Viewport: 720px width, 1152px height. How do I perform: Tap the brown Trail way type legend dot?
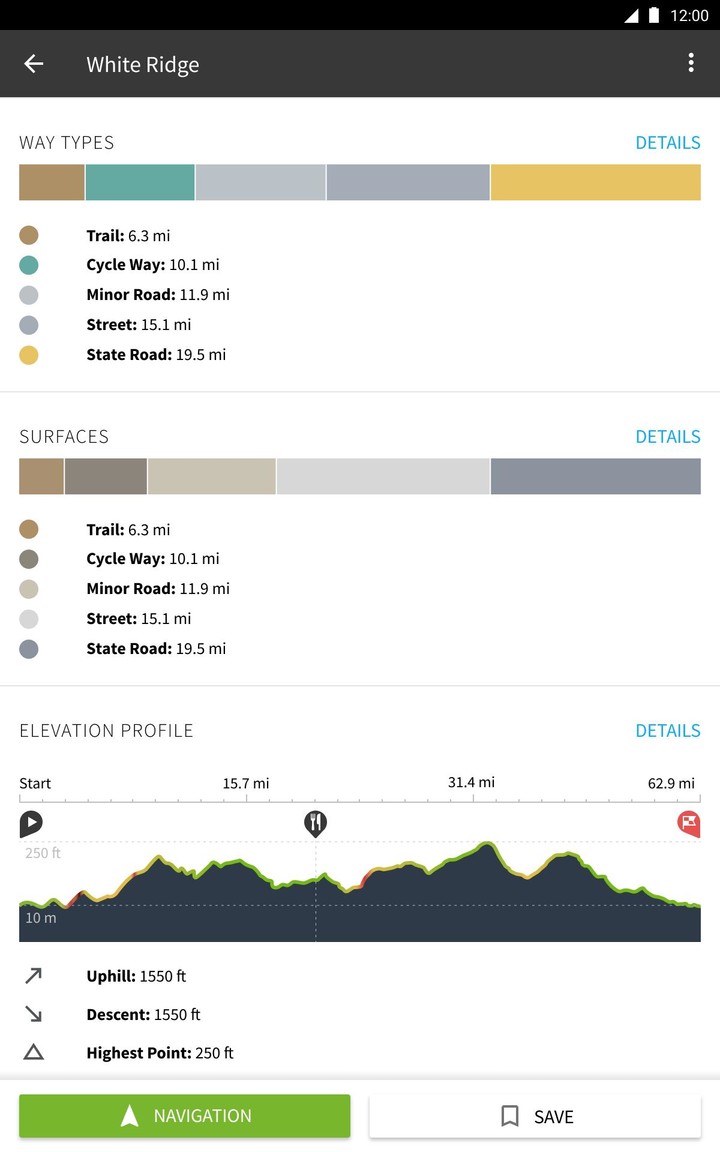(29, 236)
